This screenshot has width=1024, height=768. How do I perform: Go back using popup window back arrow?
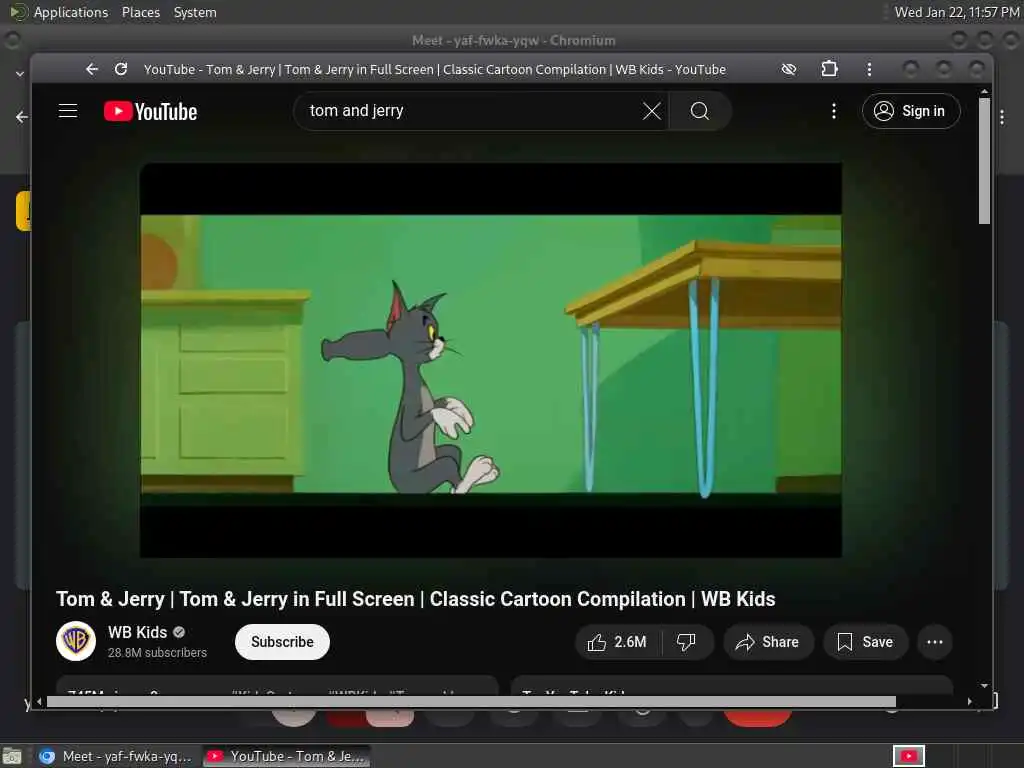[91, 69]
